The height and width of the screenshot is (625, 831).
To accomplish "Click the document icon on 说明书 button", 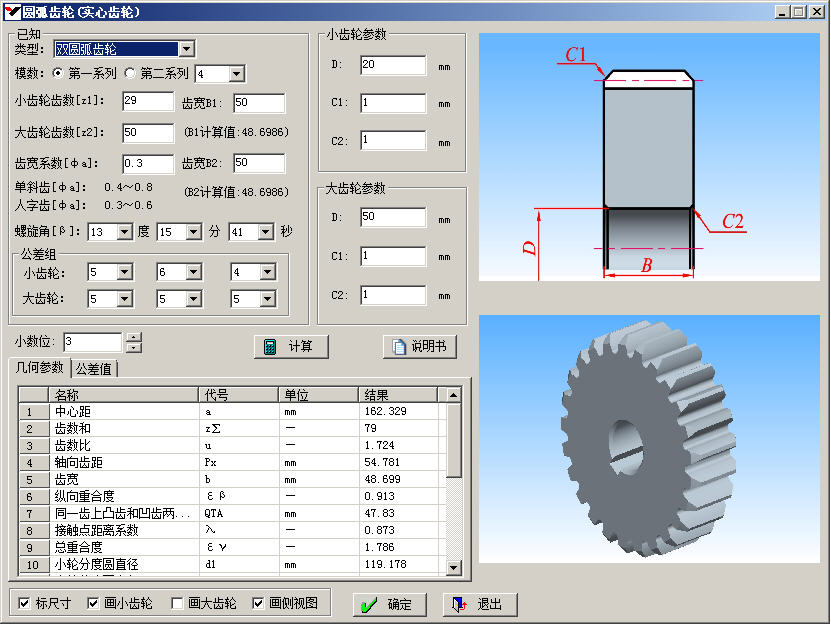I will (398, 347).
